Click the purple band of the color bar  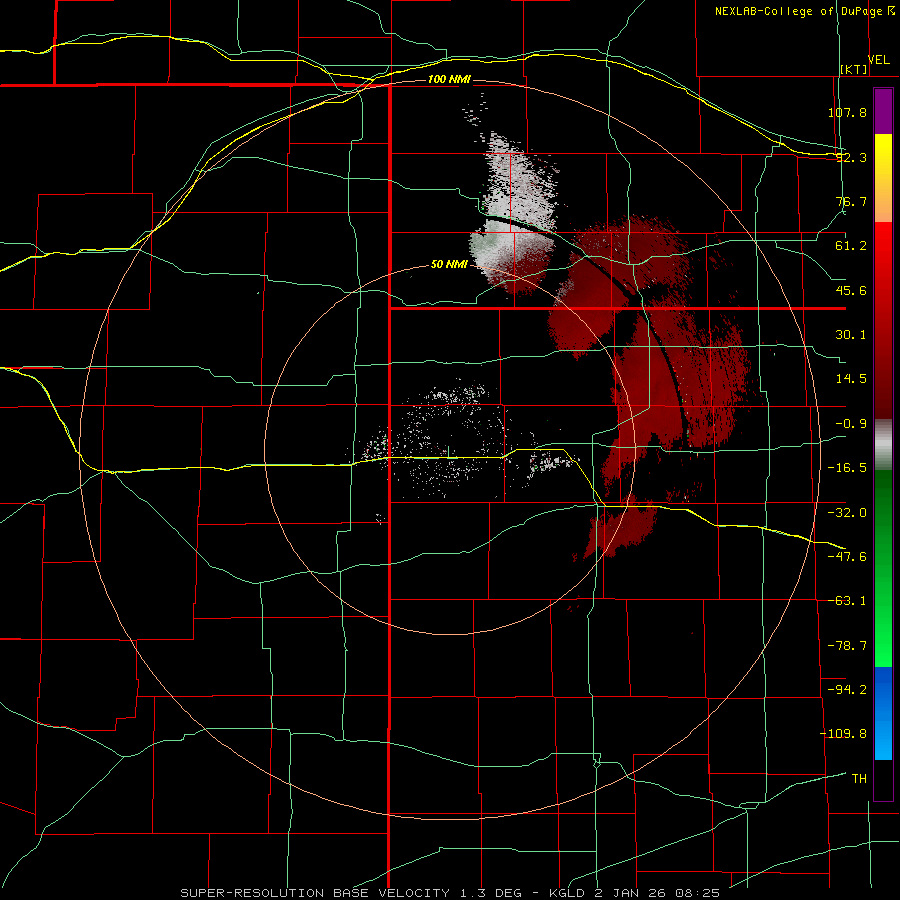click(883, 111)
